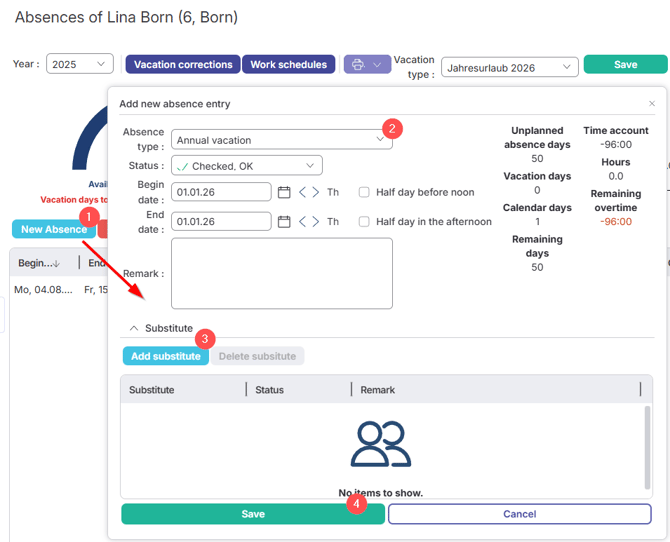The image size is (670, 542).
Task: Enable Half day in the afternoon checkbox
Action: click(x=365, y=222)
